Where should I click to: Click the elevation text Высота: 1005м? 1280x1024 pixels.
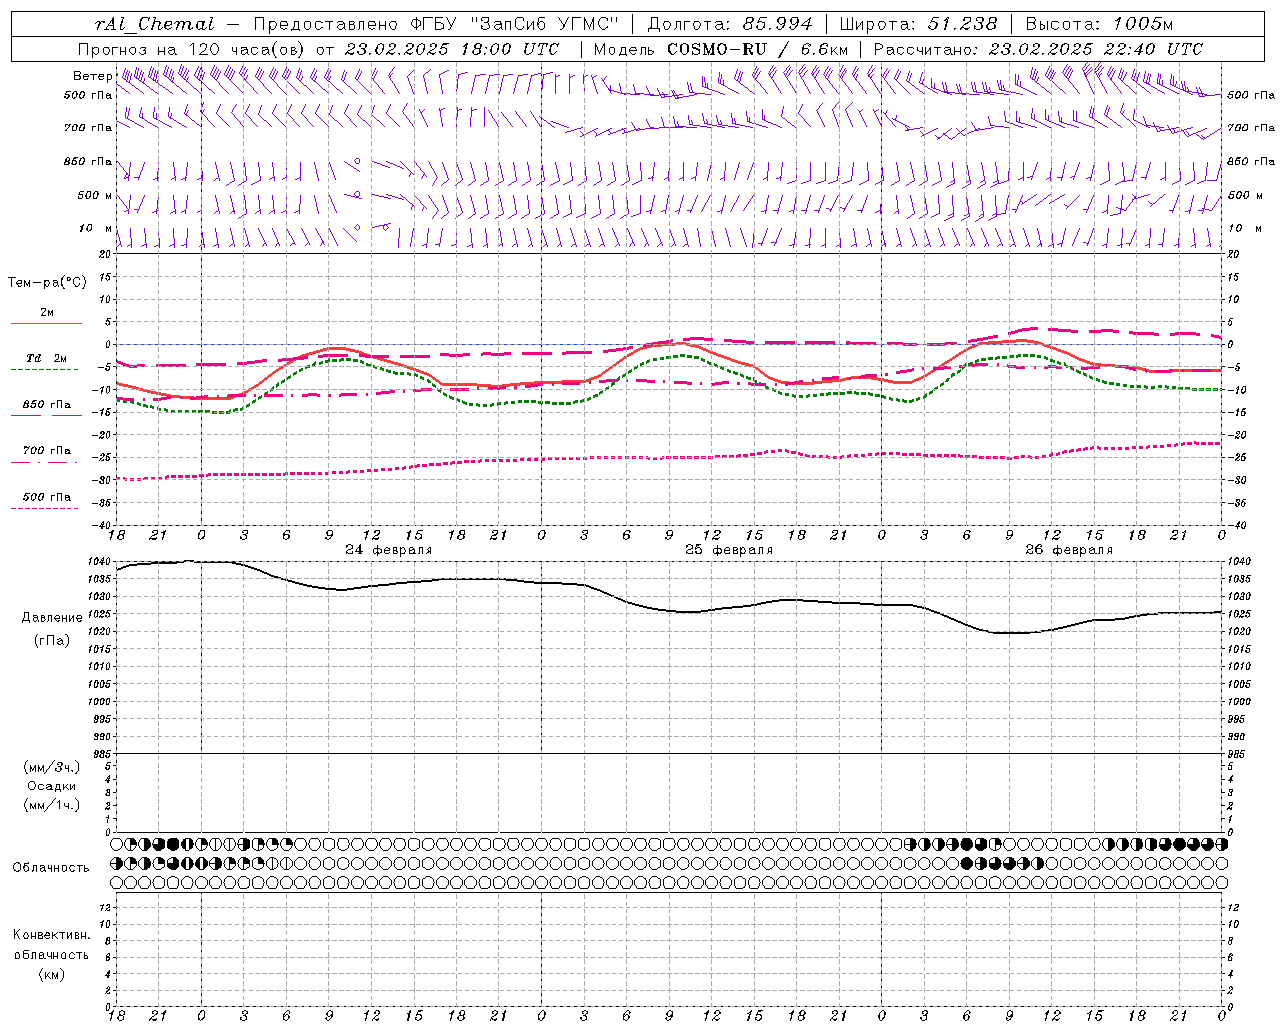point(1099,24)
